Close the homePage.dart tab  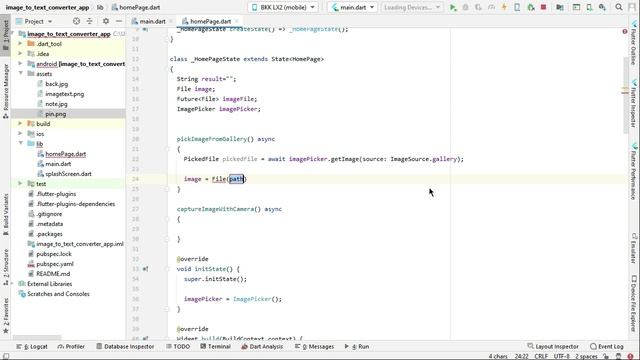(x=237, y=21)
